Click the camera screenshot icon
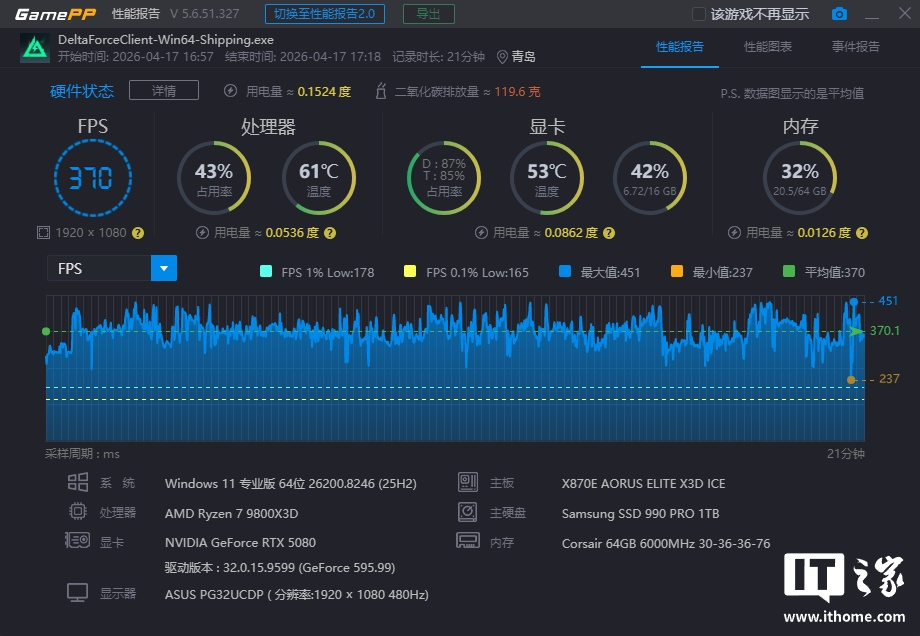The height and width of the screenshot is (636, 920). tap(839, 14)
